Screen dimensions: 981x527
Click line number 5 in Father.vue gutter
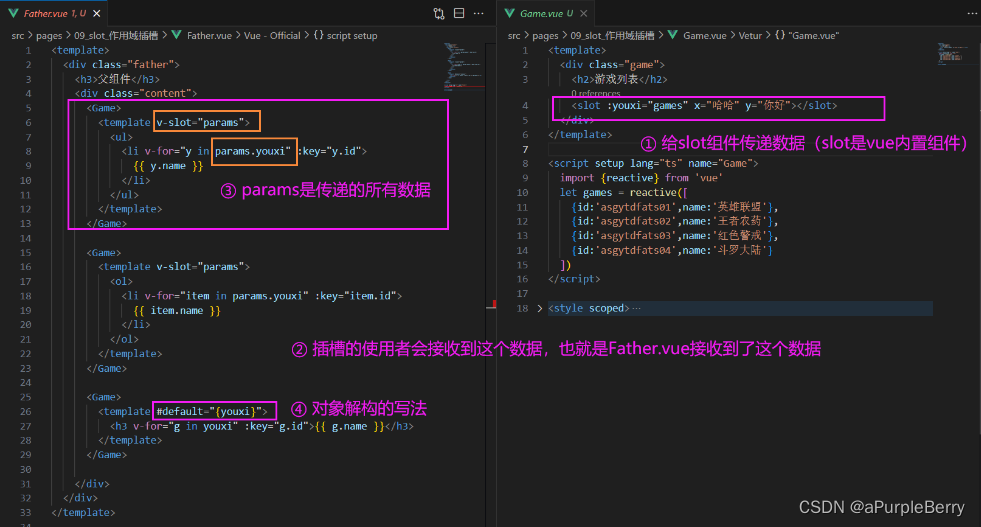(x=28, y=108)
